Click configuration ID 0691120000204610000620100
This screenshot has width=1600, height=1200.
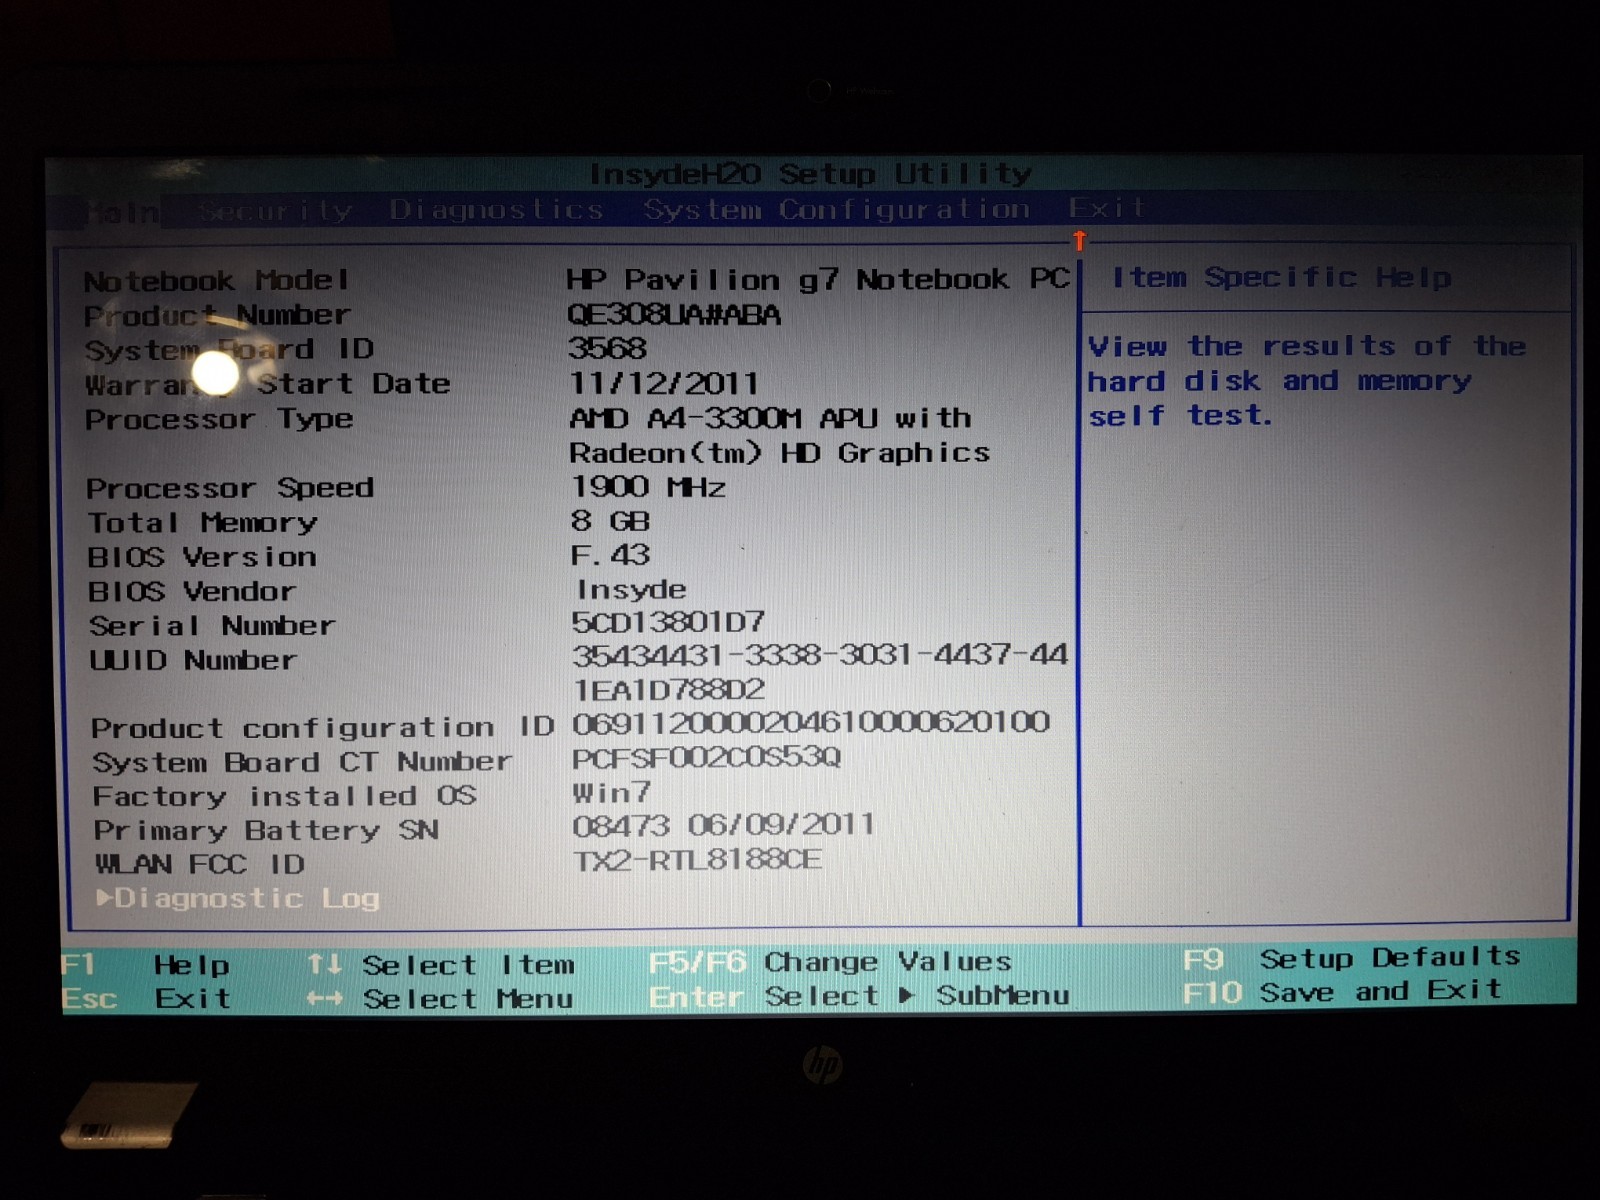point(811,722)
